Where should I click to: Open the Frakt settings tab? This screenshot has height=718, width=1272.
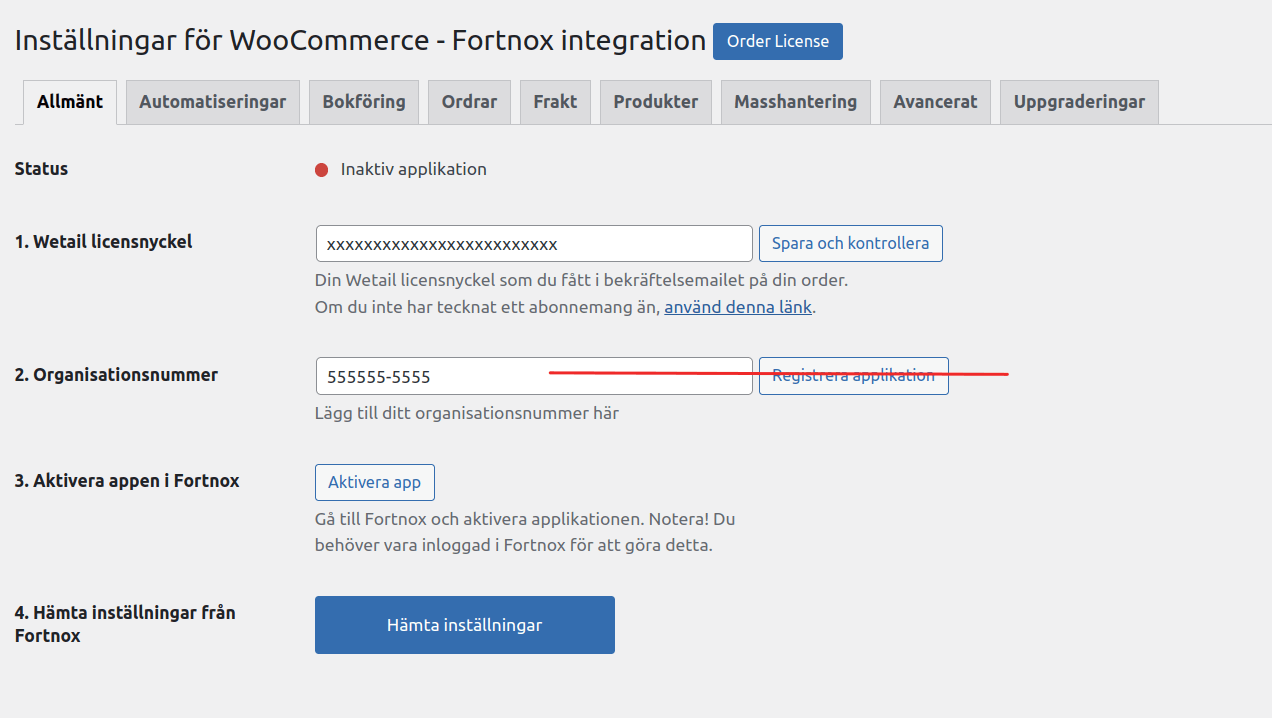pos(555,102)
